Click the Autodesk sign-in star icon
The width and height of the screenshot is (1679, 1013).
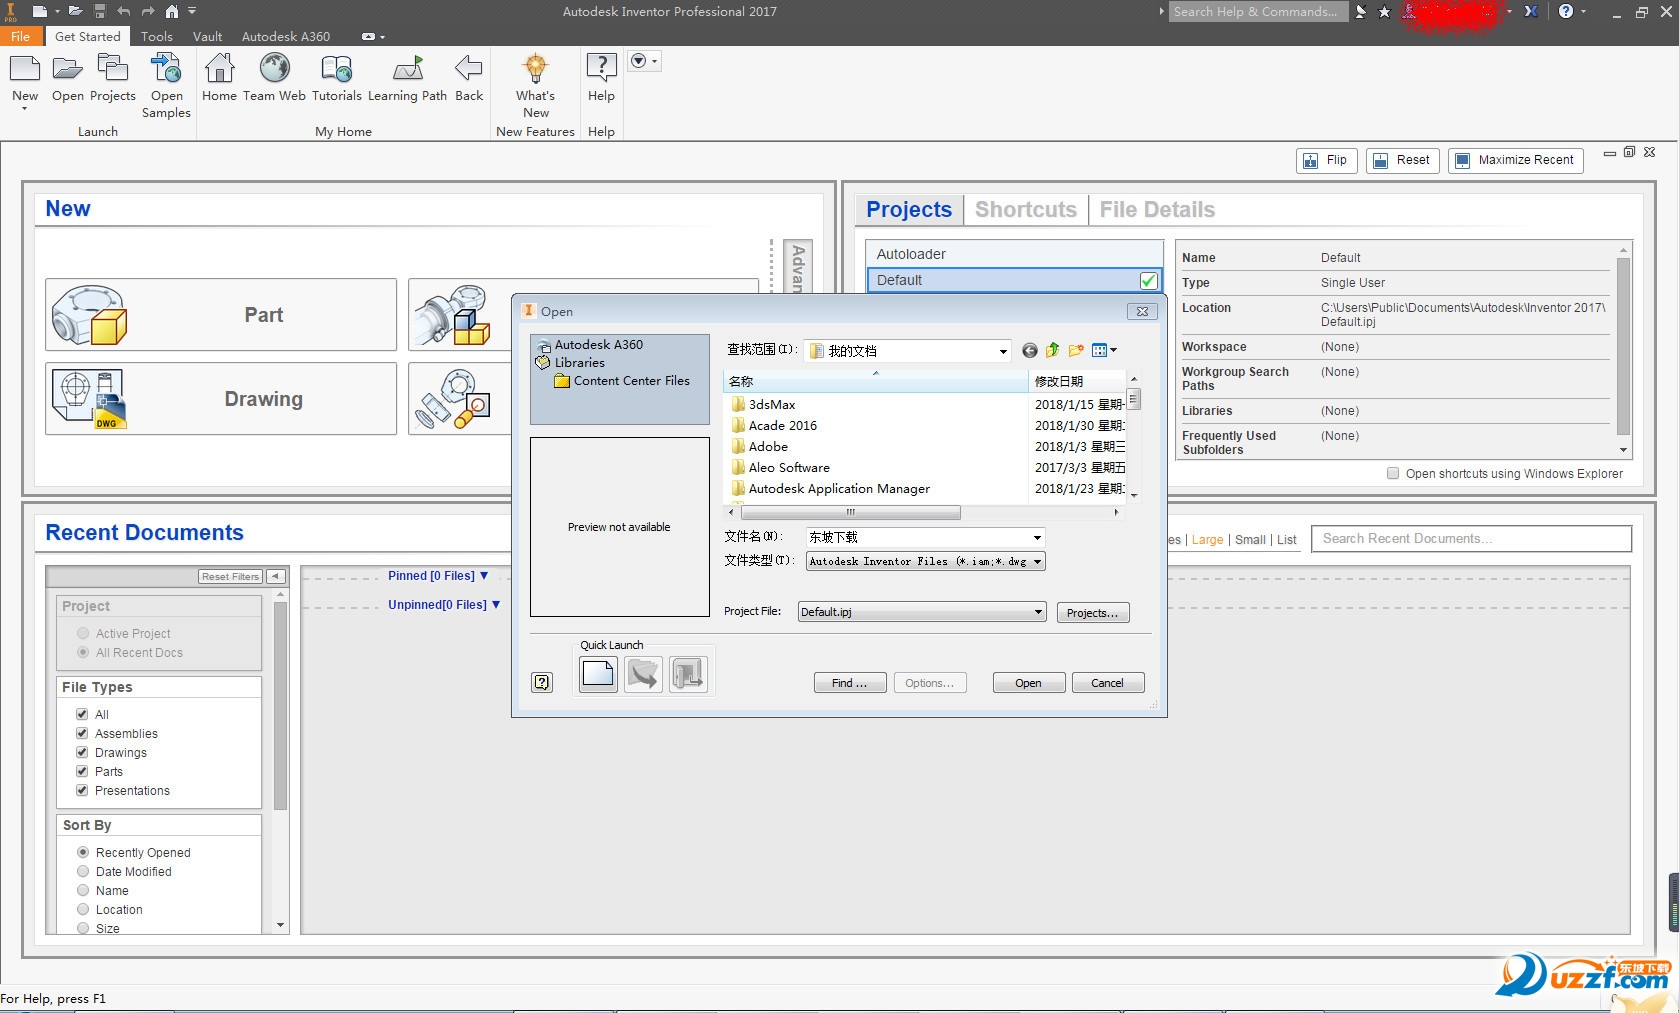pyautogui.click(x=1384, y=12)
